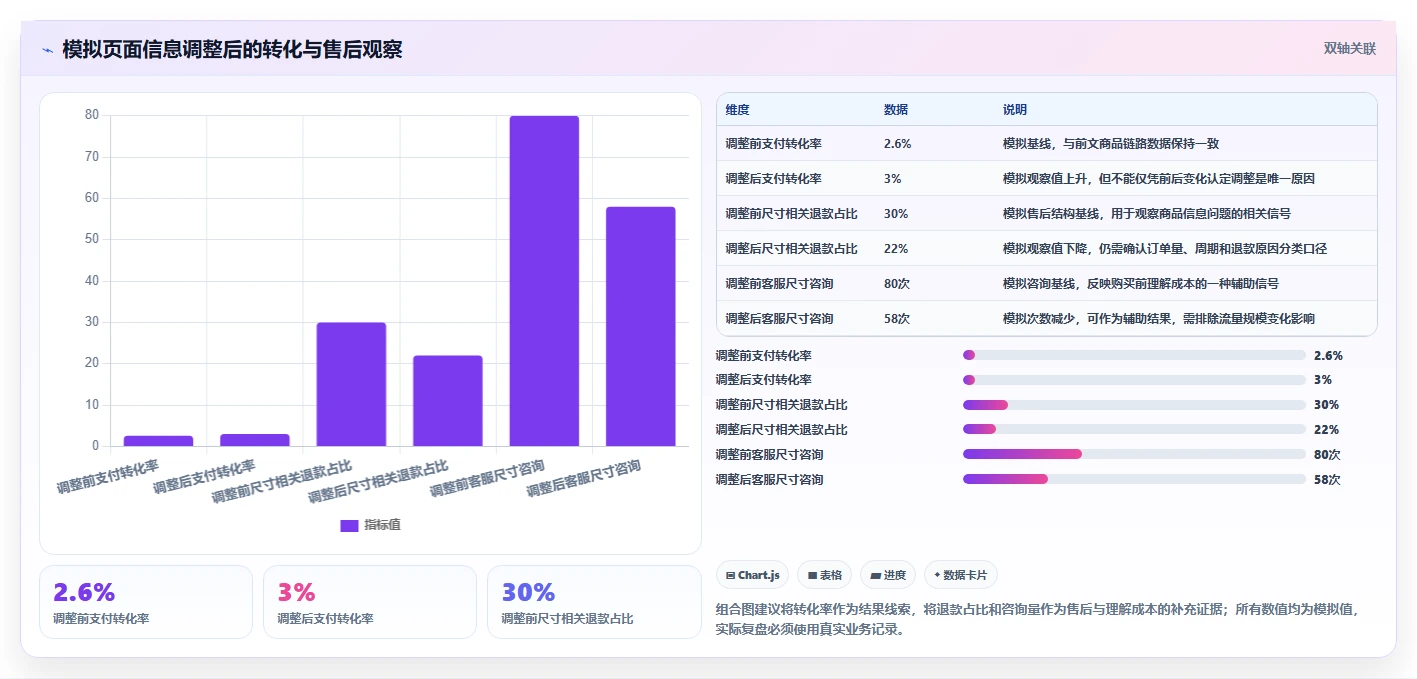Click the note starting 模拟次数减少
Viewport: 1417px width, 679px height.
(x=1159, y=319)
